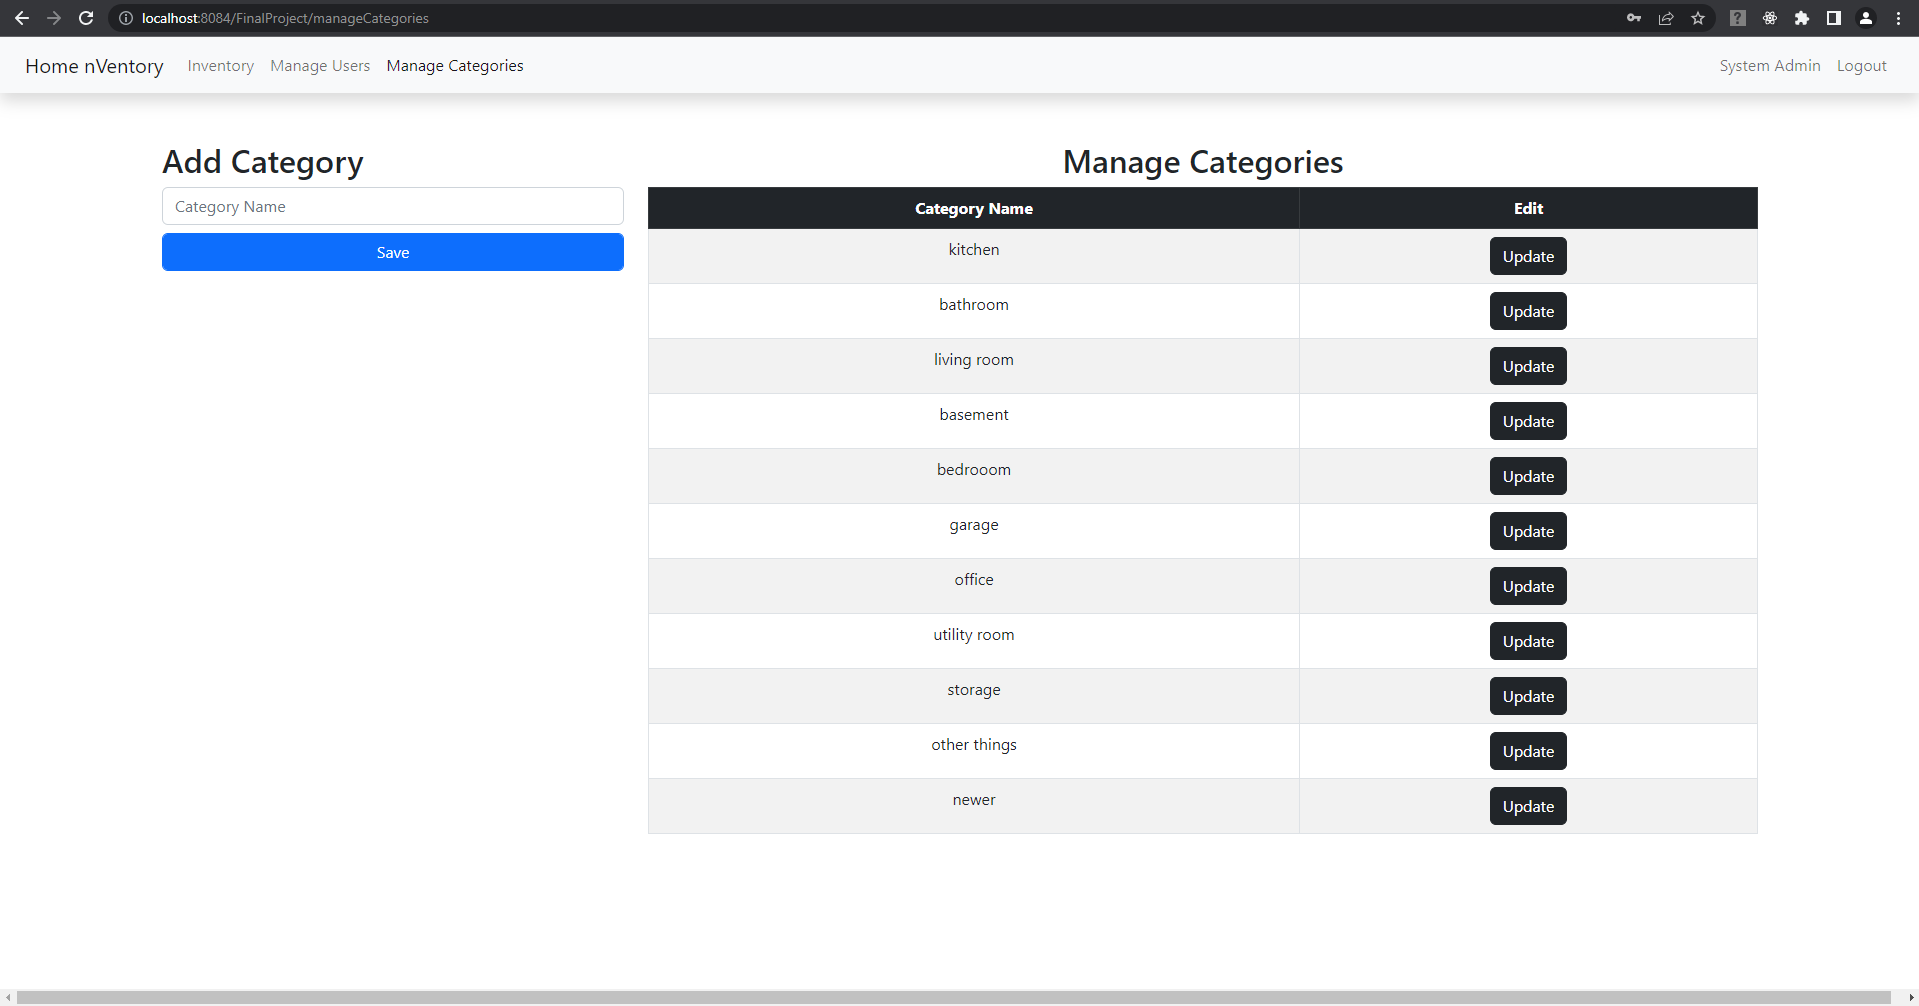Update the bedrooom category
The image size is (1919, 1006).
coord(1528,476)
